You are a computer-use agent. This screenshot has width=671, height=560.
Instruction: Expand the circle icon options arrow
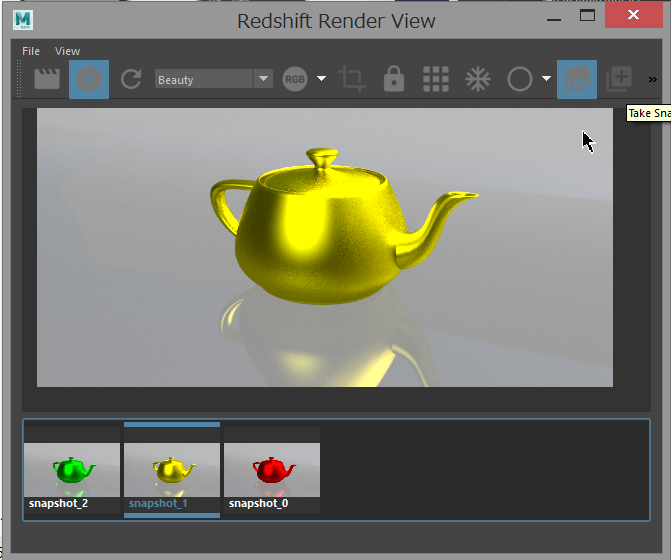pyautogui.click(x=546, y=79)
